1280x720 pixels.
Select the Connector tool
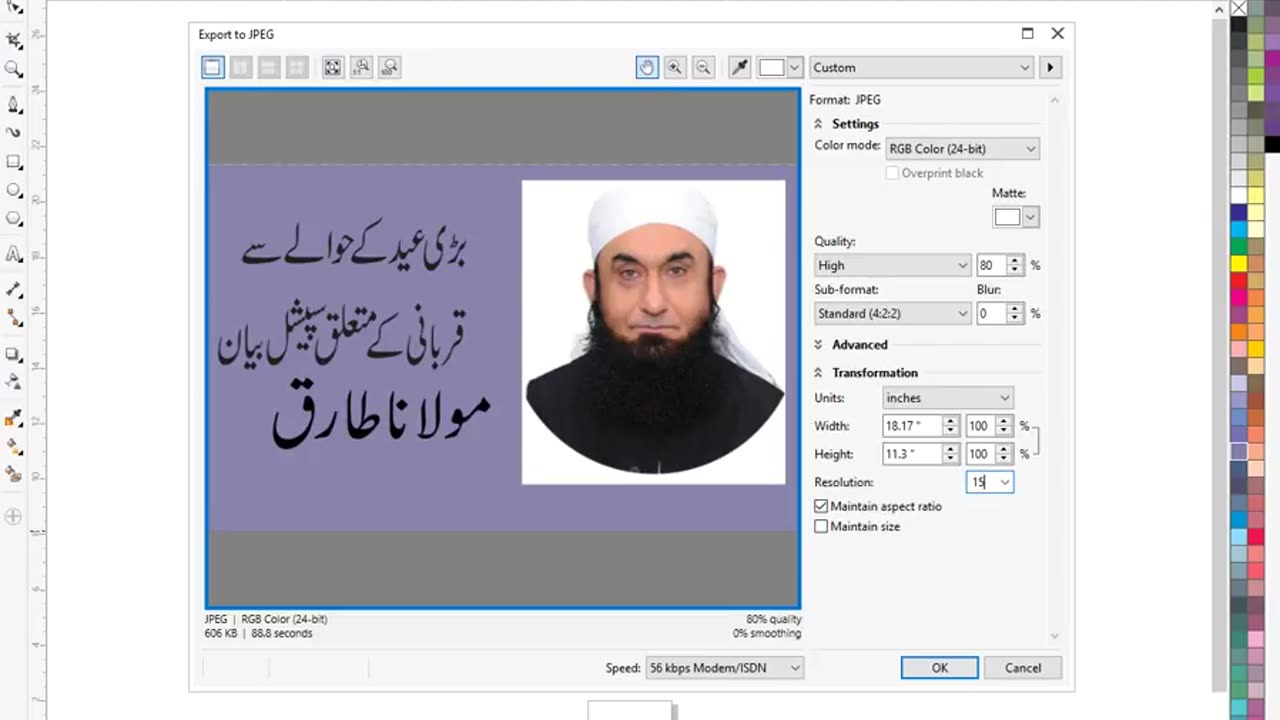click(14, 317)
